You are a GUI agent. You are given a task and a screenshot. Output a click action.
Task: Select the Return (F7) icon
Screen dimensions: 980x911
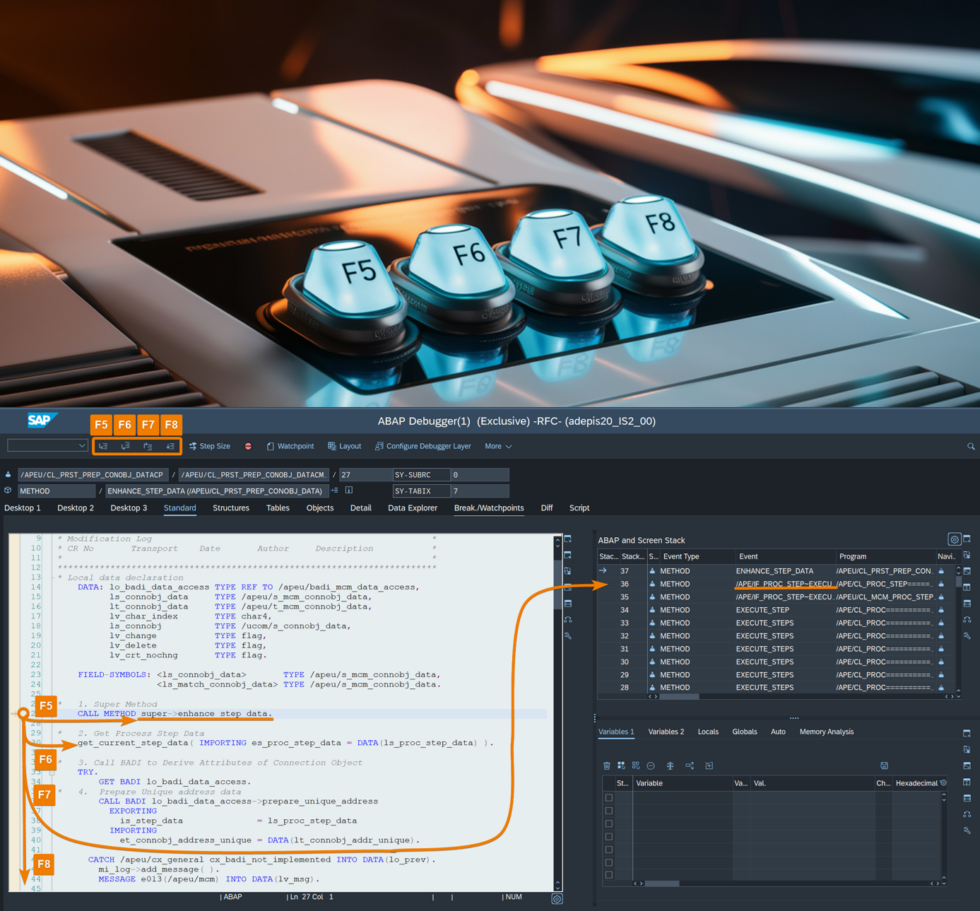click(x=147, y=446)
